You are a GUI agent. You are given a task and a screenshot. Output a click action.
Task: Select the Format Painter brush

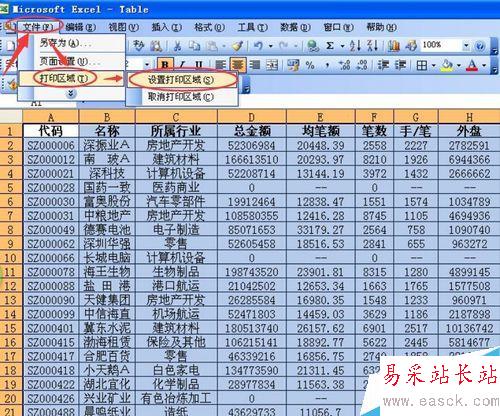coord(237,46)
